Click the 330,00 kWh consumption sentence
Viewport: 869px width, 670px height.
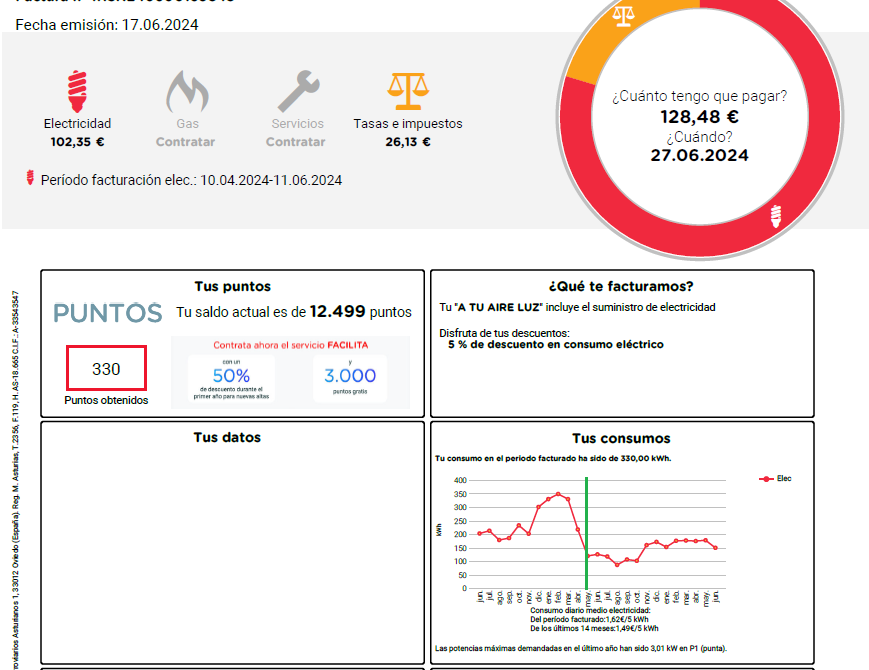553,458
